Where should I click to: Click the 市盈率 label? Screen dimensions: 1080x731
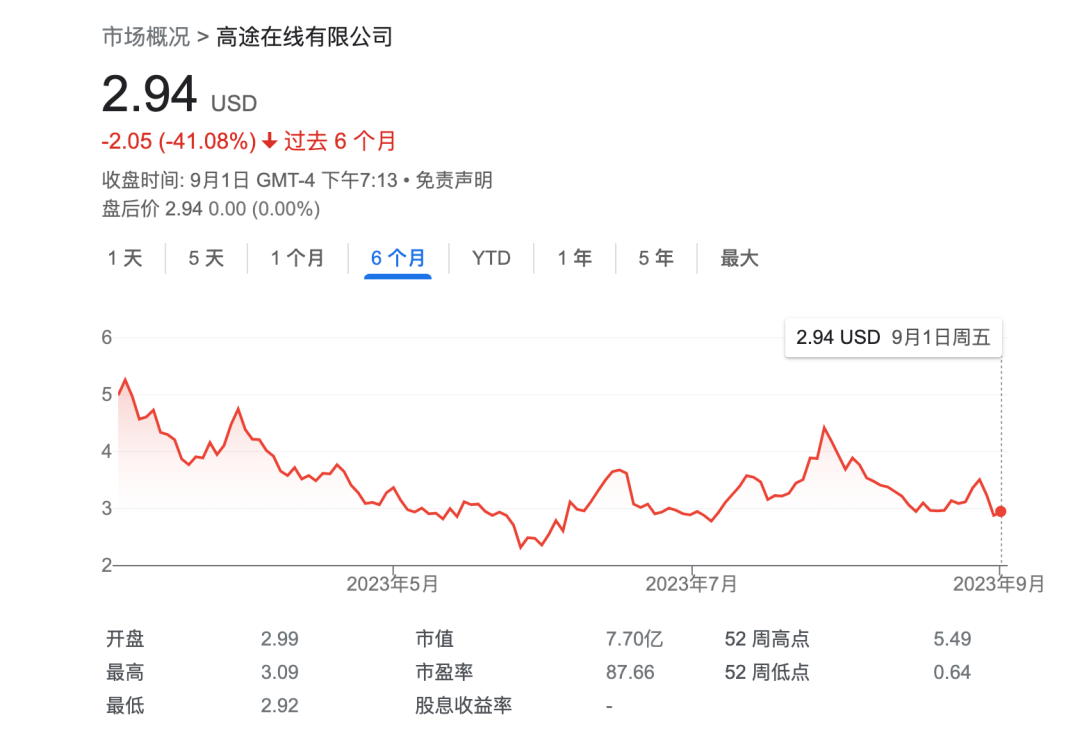pos(444,672)
